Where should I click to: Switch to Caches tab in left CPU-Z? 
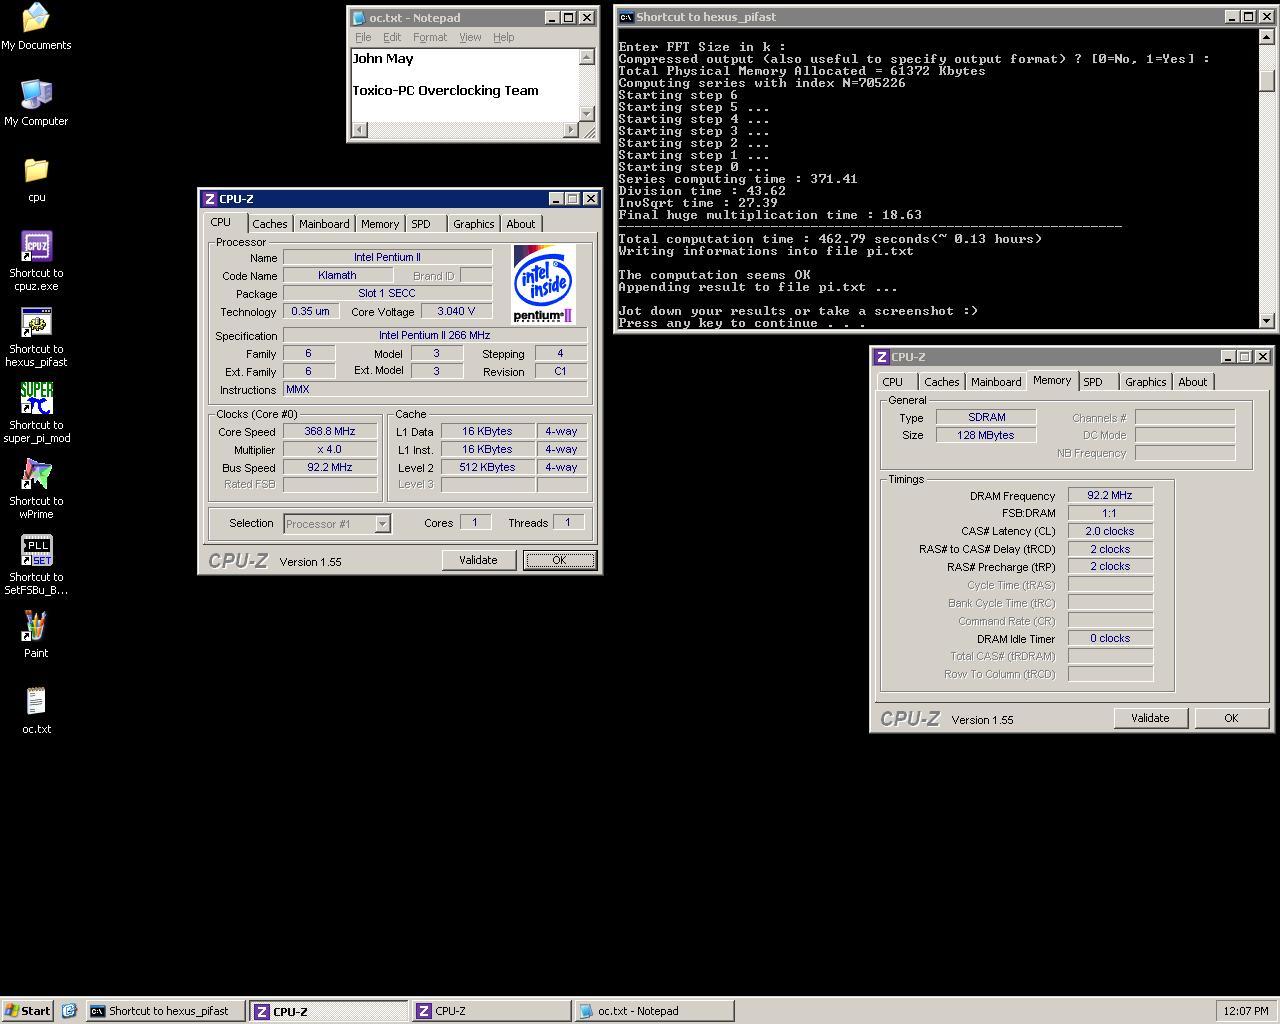(269, 224)
